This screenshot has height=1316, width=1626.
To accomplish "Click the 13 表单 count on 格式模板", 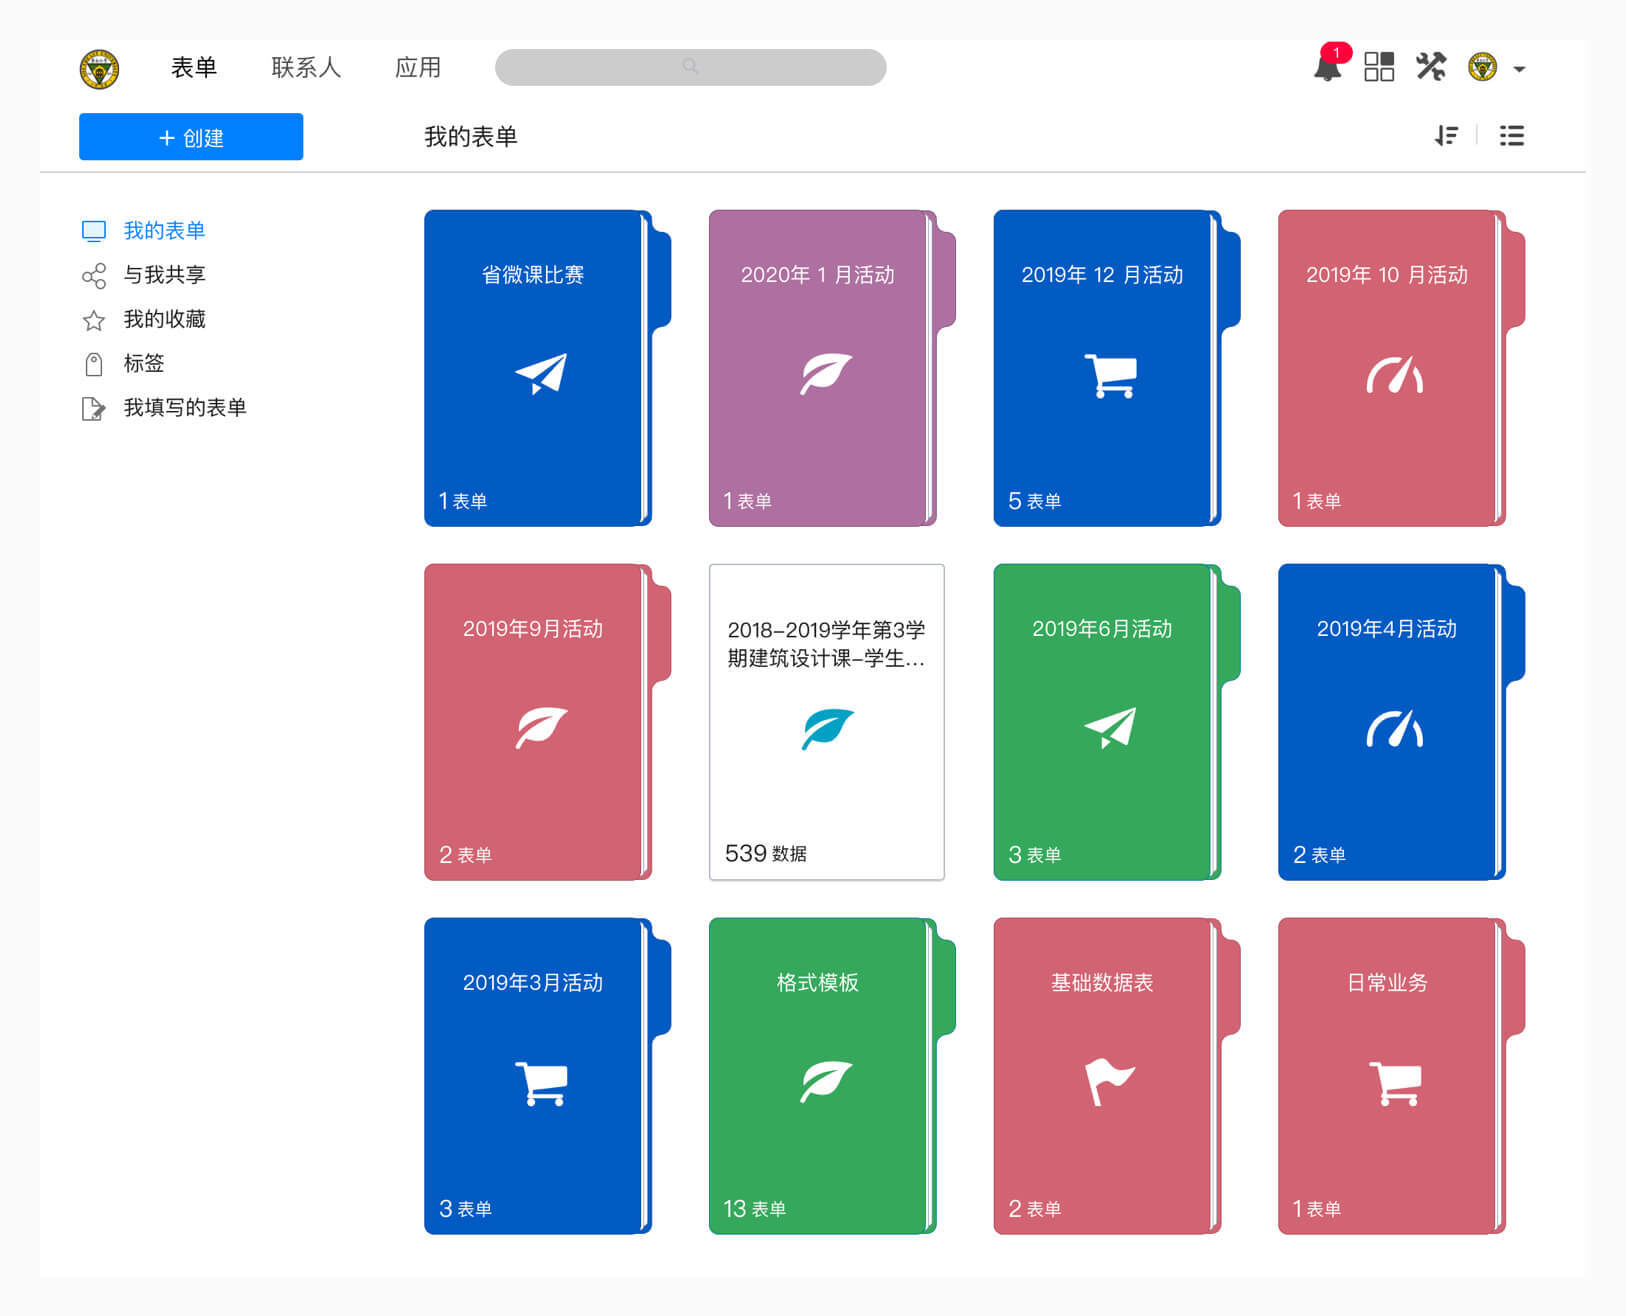I will (754, 1209).
